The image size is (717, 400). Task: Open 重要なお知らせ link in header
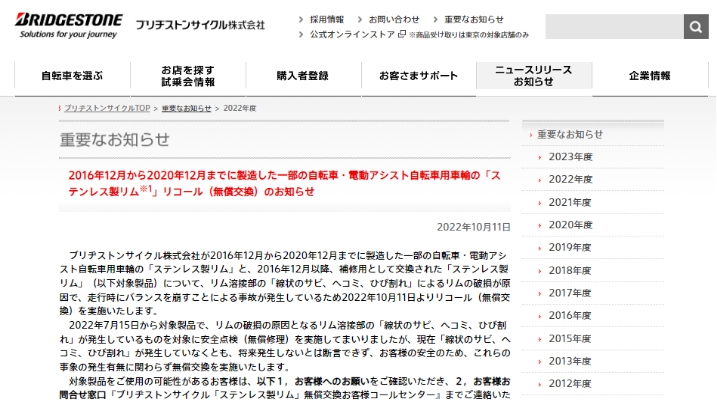coord(474,19)
